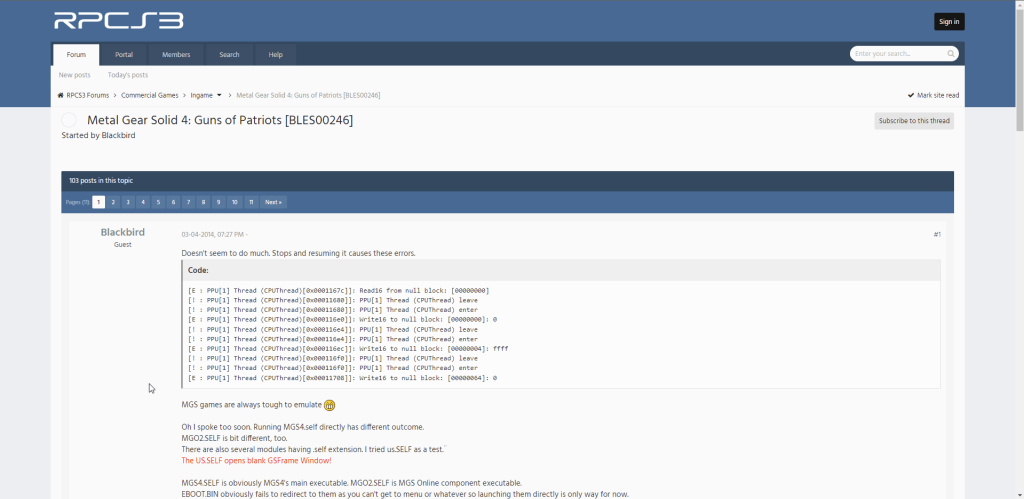Image resolution: width=1024 pixels, height=499 pixels.
Task: Open the Portal tab
Action: tap(124, 54)
